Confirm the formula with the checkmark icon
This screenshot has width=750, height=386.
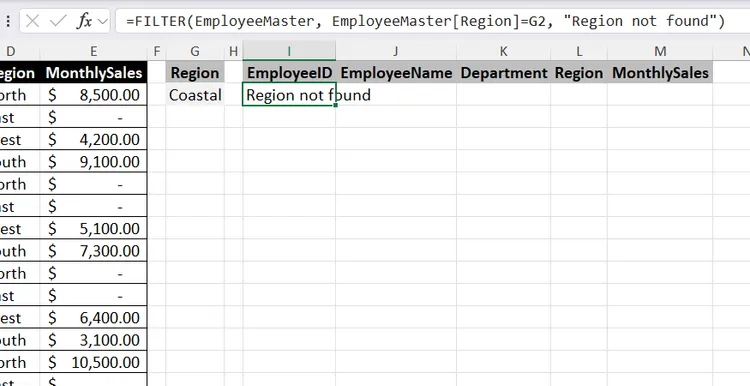pyautogui.click(x=58, y=22)
